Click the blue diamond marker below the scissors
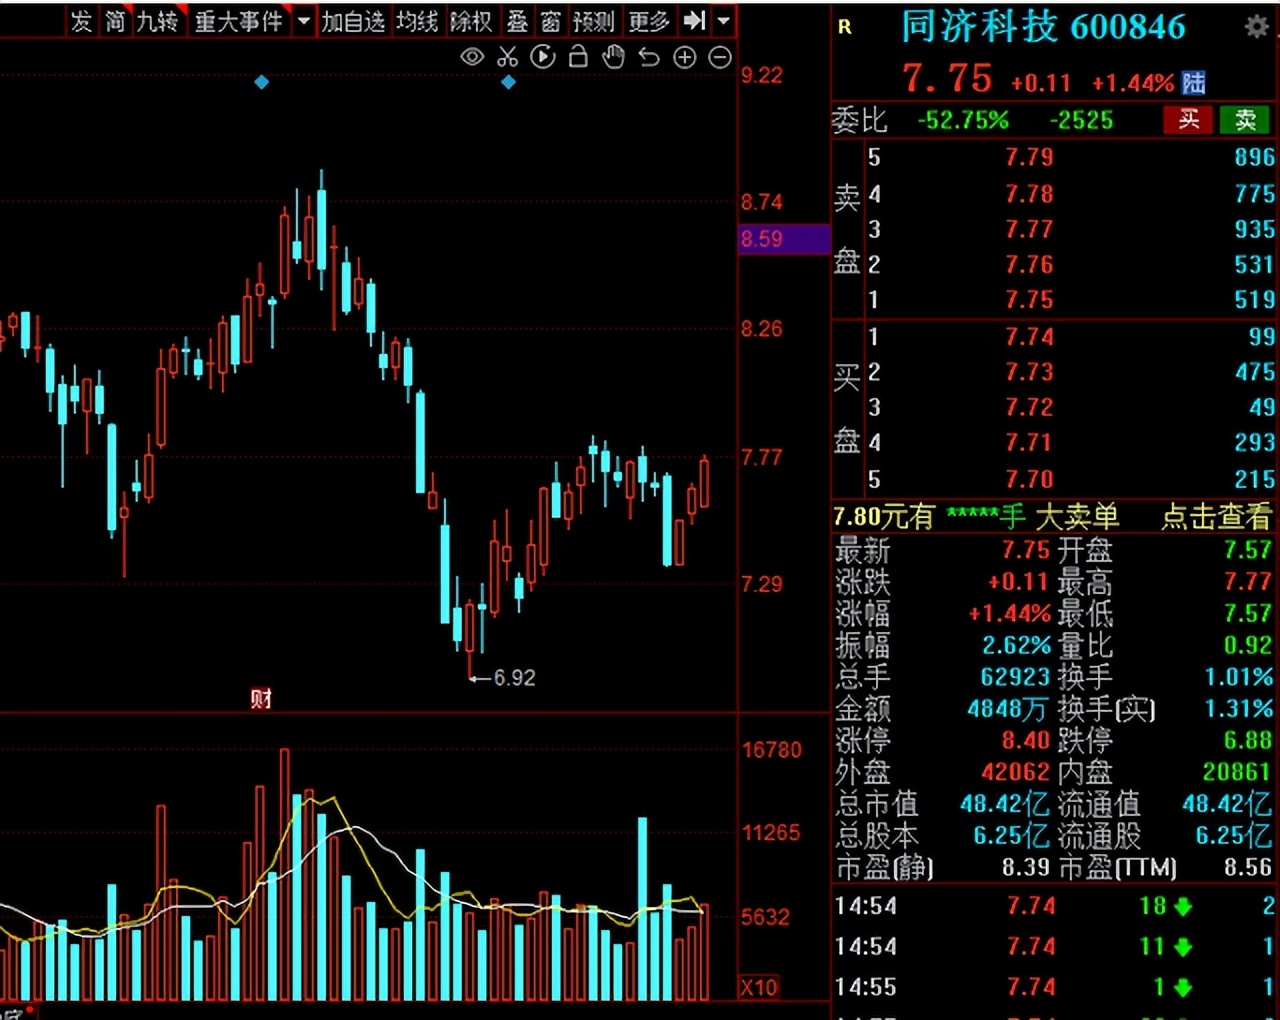This screenshot has height=1020, width=1280. click(x=508, y=82)
